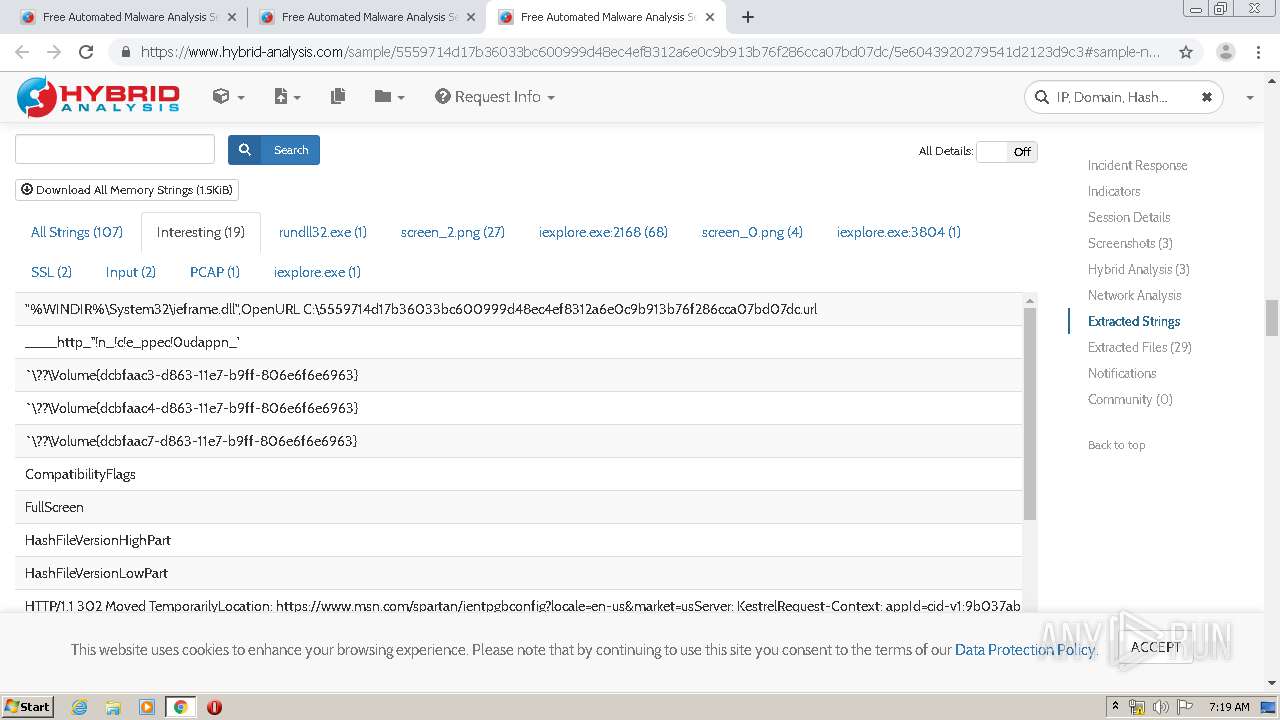Viewport: 1280px width, 720px height.
Task: Click the volume icon in system tray
Action: (x=1161, y=707)
